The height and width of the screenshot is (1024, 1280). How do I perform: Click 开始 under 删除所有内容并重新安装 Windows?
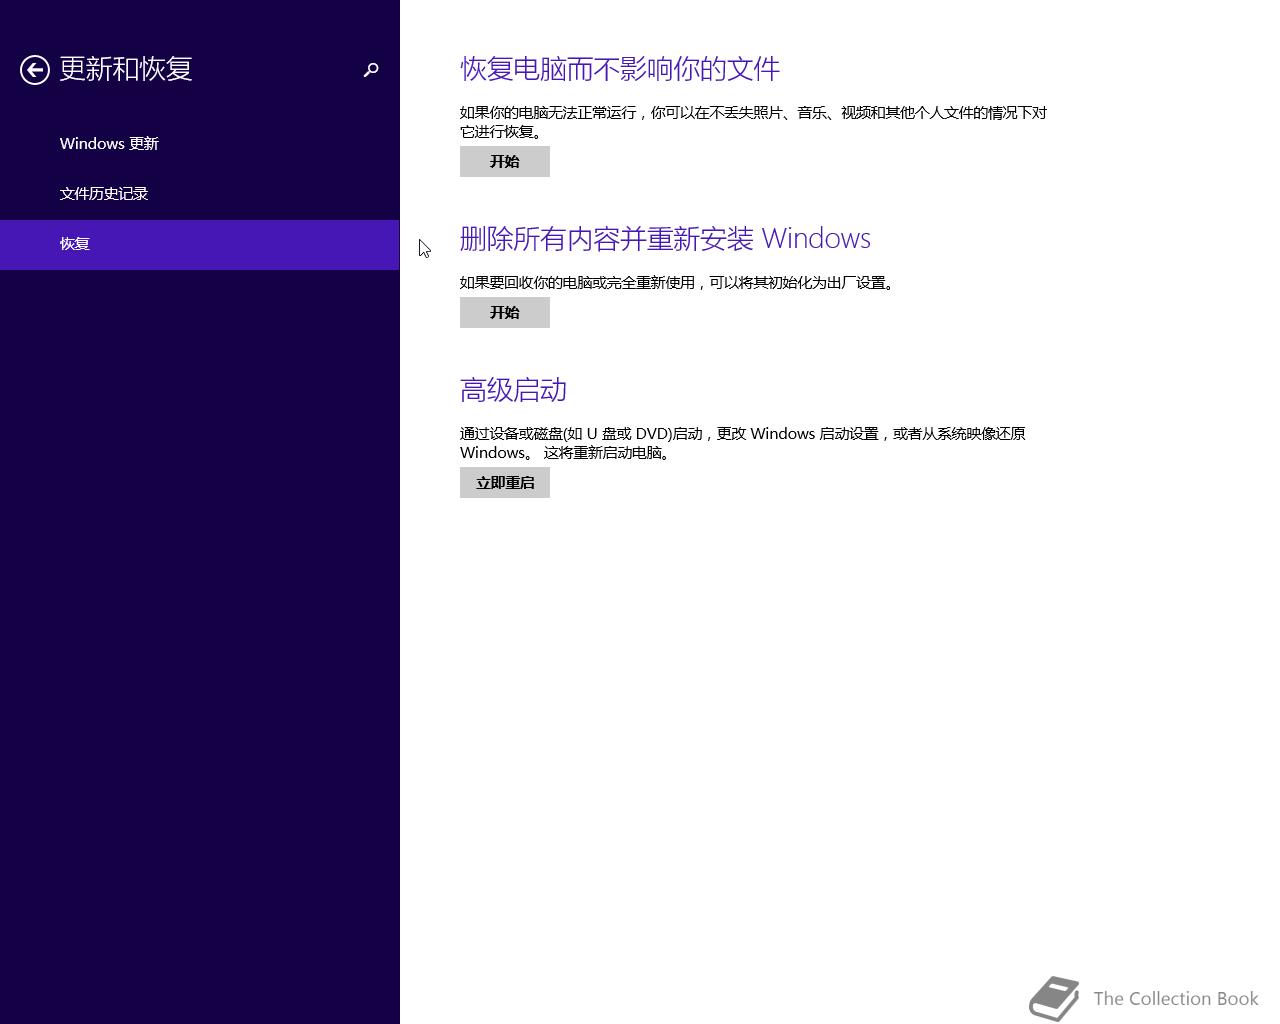click(505, 313)
